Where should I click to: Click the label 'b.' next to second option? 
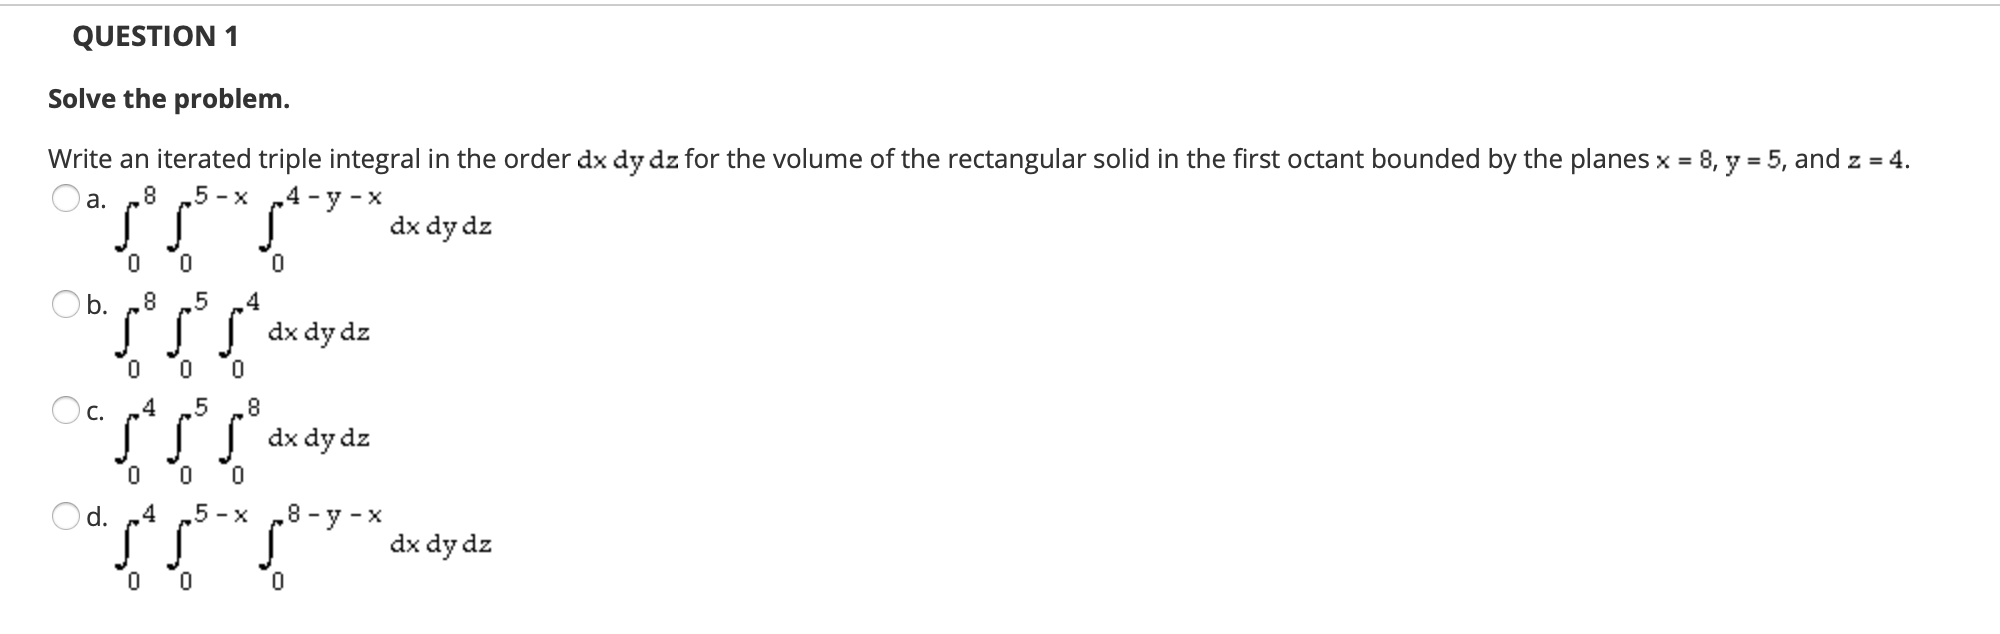pyautogui.click(x=97, y=305)
